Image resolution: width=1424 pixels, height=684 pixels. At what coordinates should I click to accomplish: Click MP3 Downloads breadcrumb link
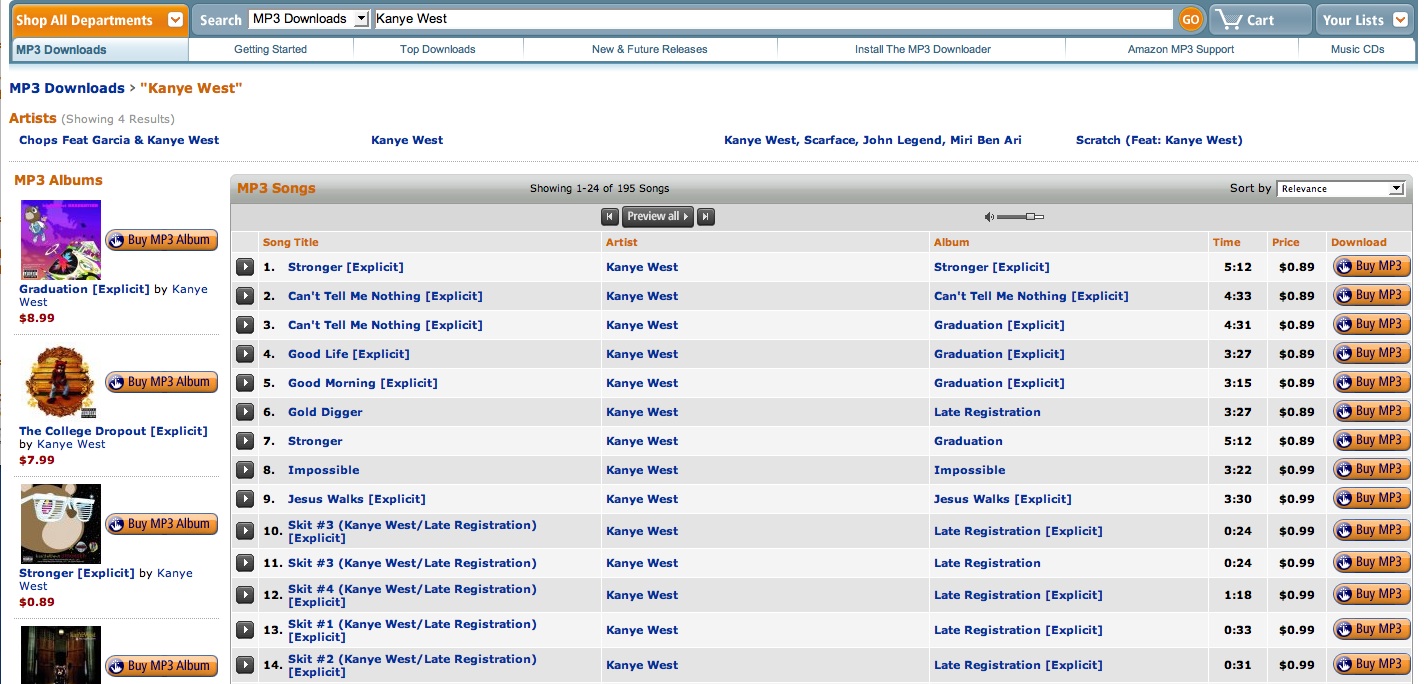point(67,88)
